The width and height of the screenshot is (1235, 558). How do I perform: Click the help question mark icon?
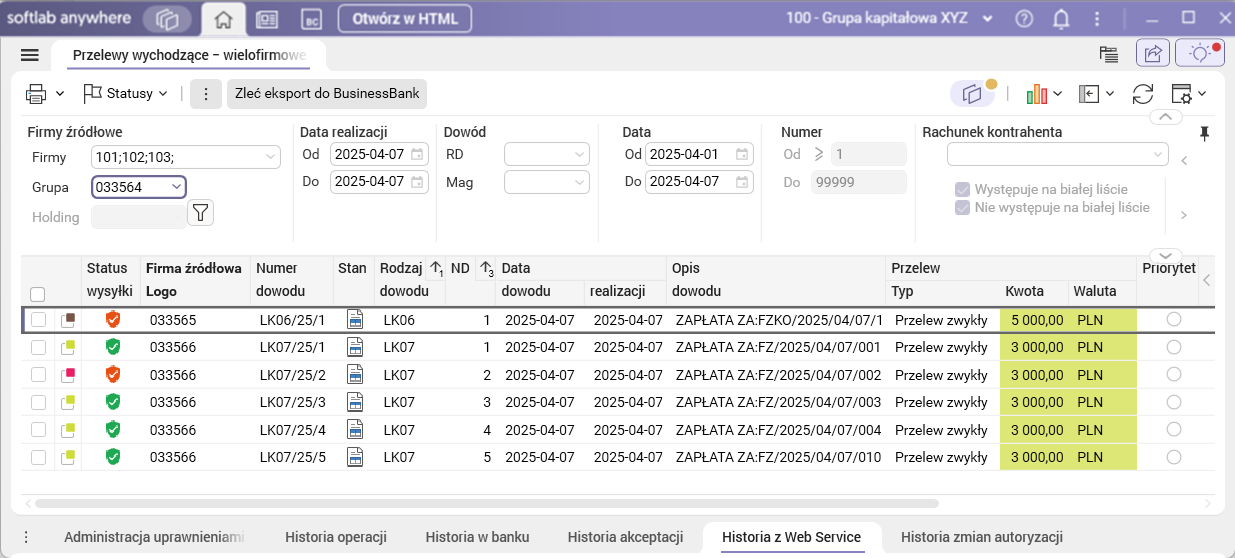click(x=1024, y=19)
